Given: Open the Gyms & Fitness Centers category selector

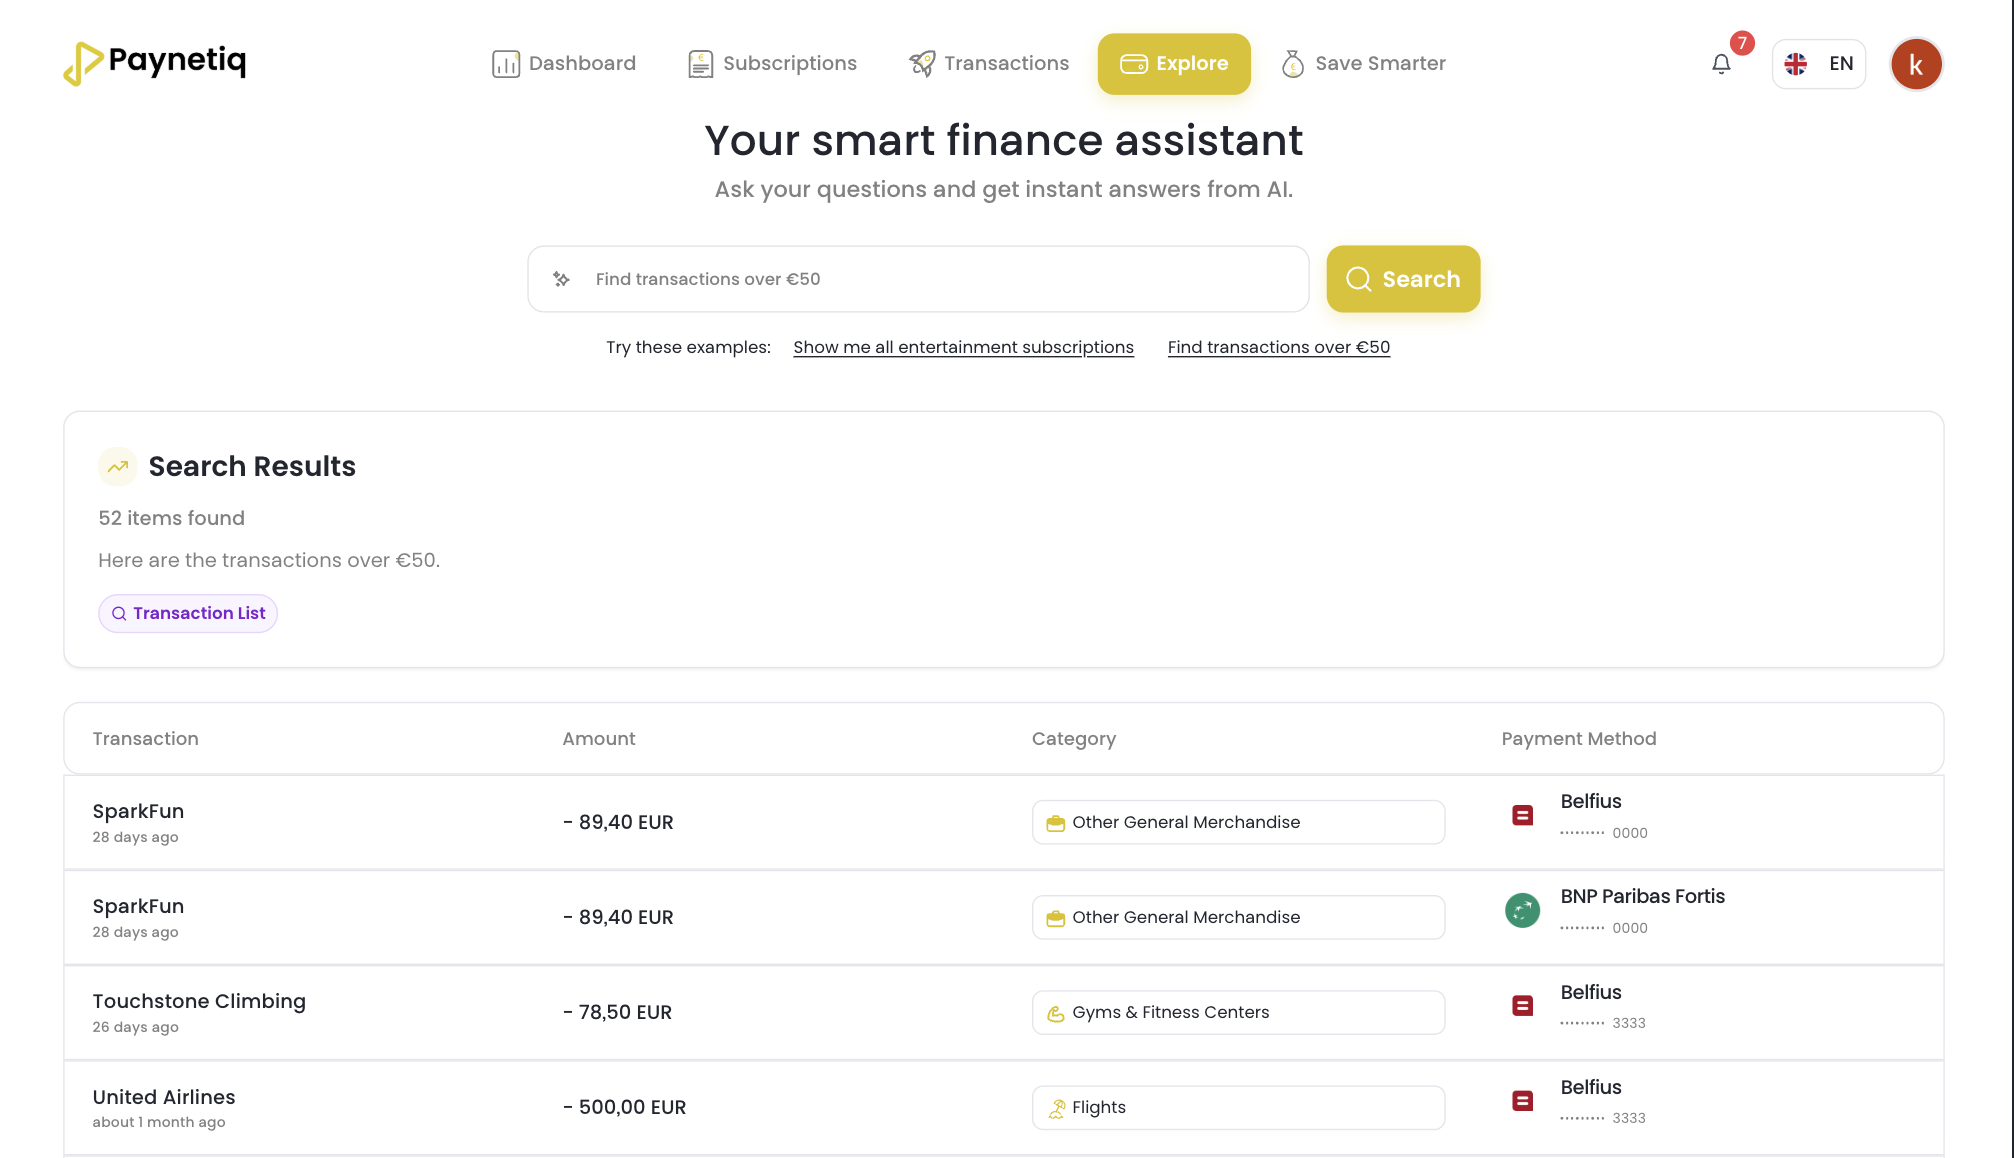Looking at the screenshot, I should 1238,1012.
